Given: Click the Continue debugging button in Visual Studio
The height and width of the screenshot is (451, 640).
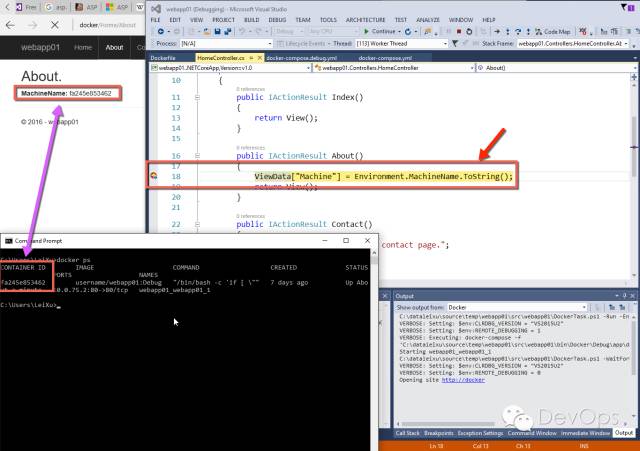Looking at the screenshot, I should click(x=380, y=31).
